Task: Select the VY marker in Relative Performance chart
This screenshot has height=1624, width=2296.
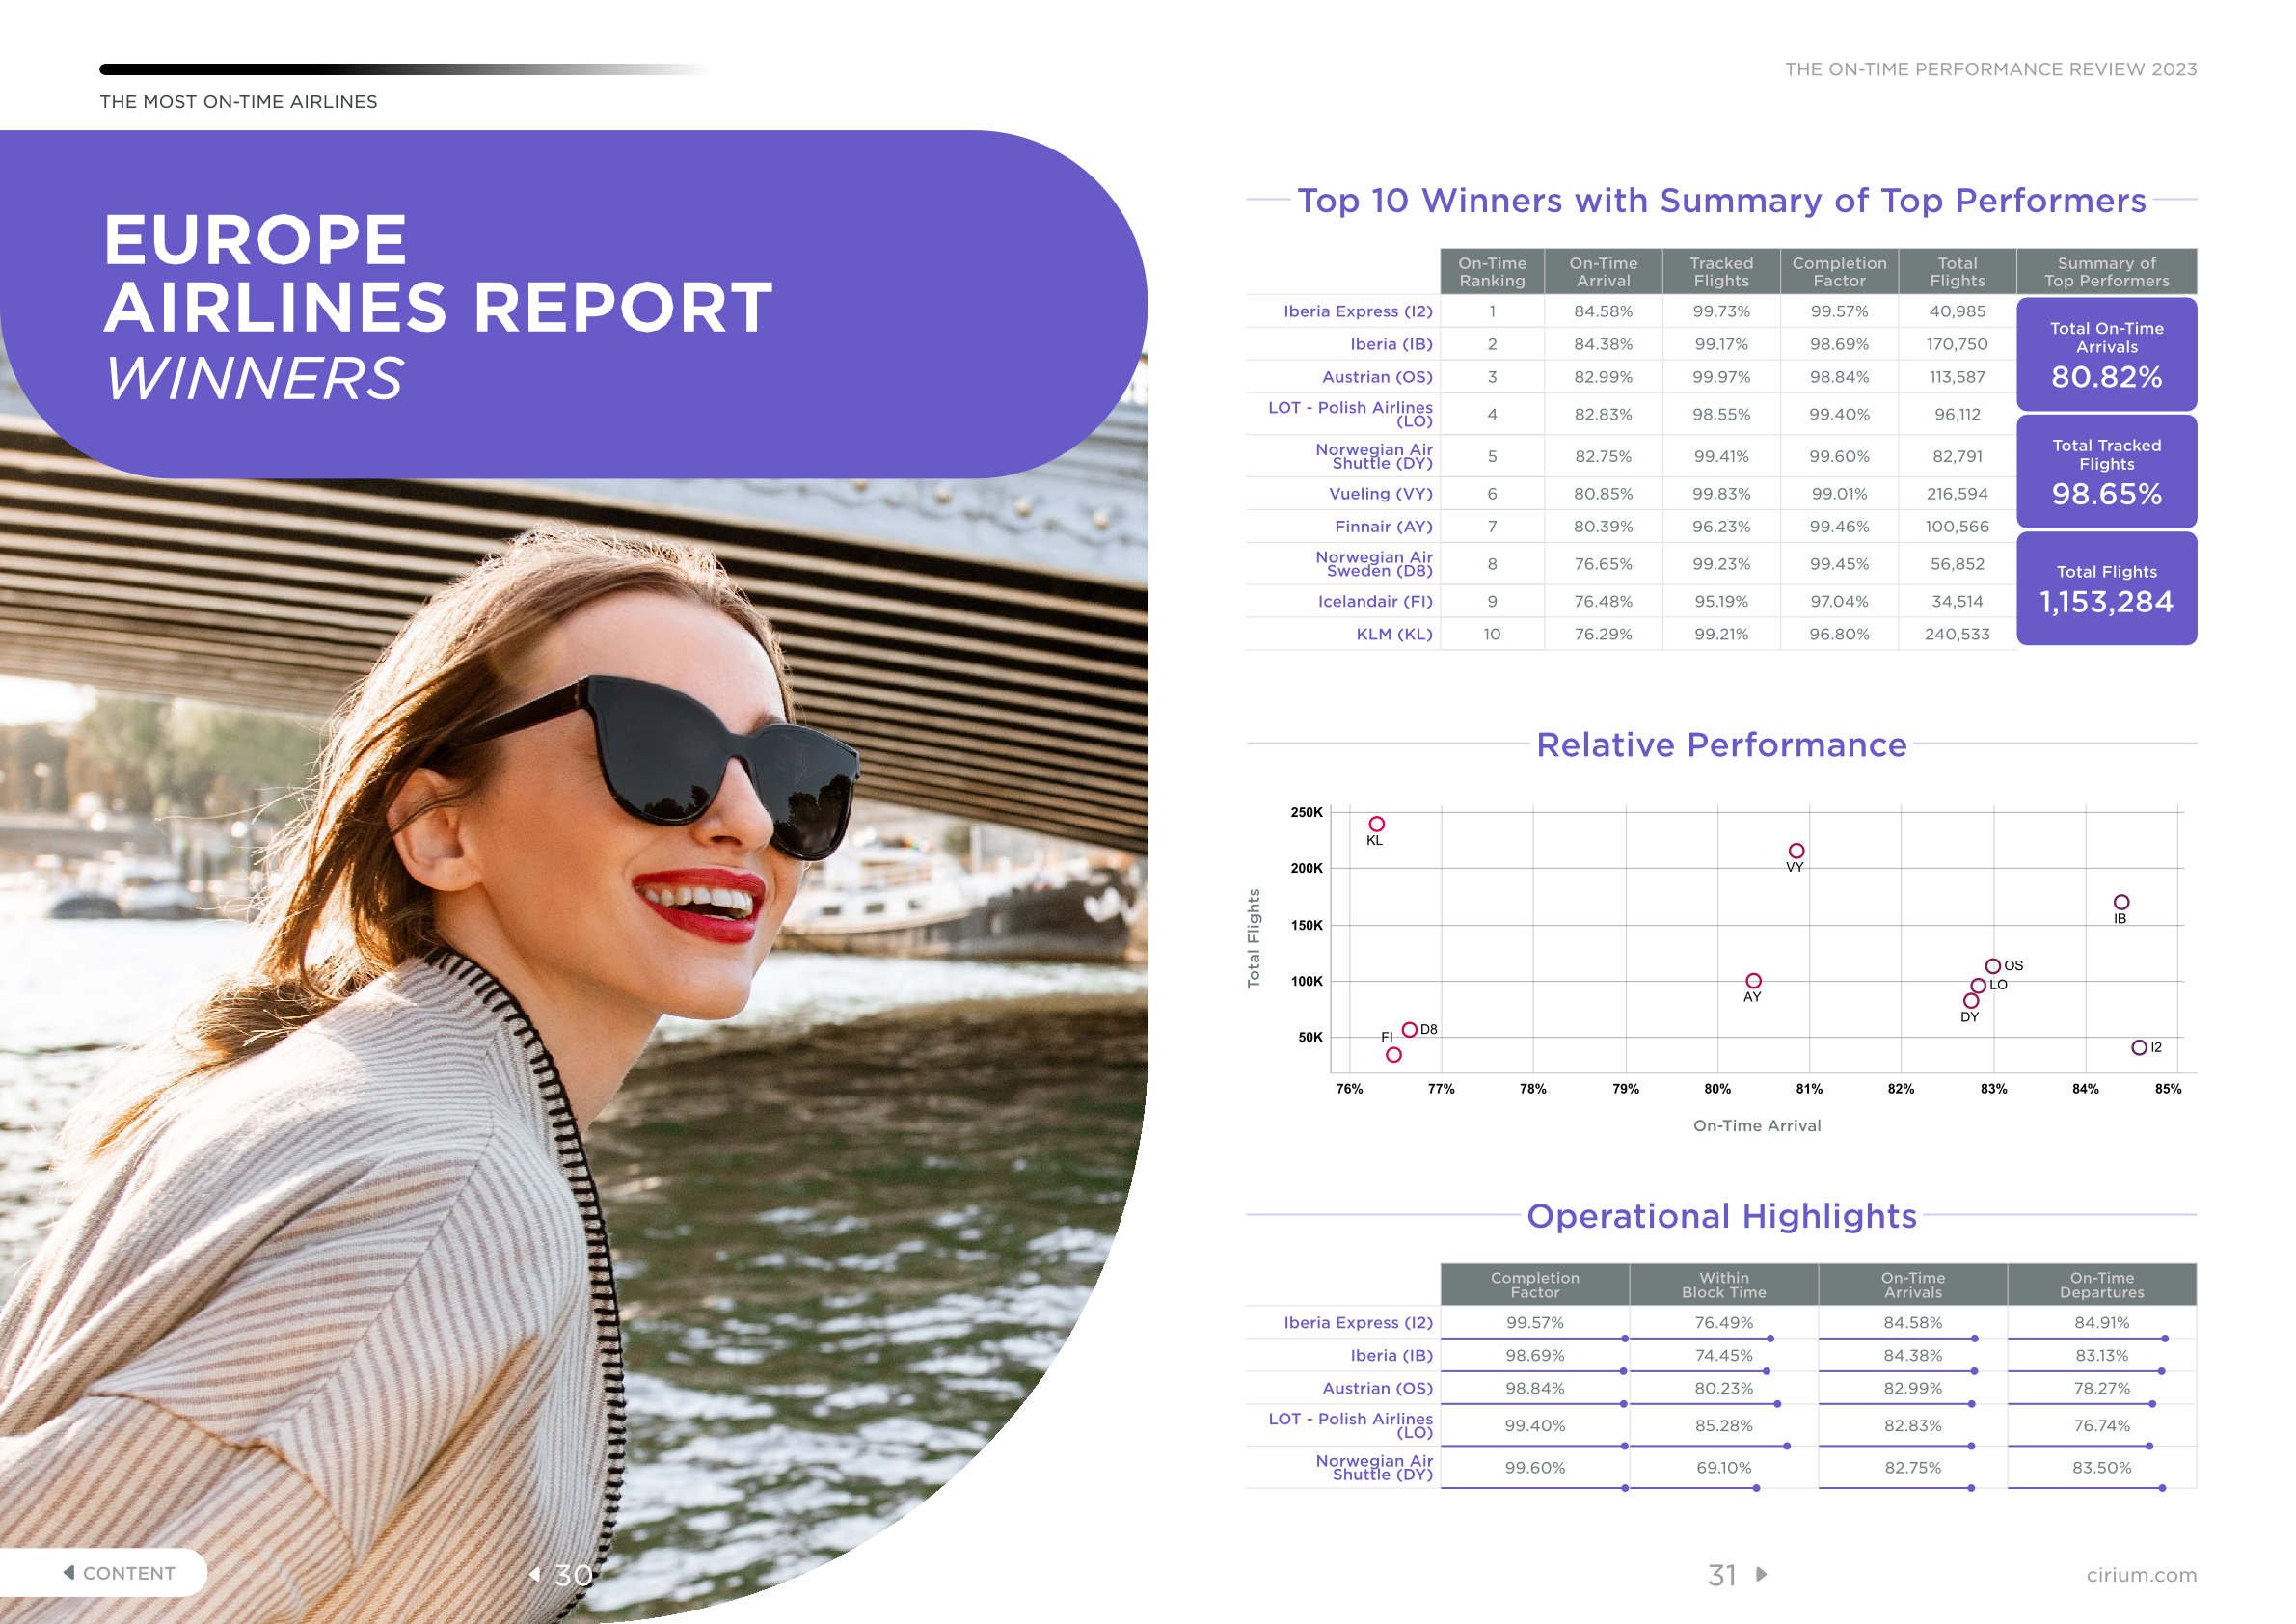Action: pos(1797,851)
